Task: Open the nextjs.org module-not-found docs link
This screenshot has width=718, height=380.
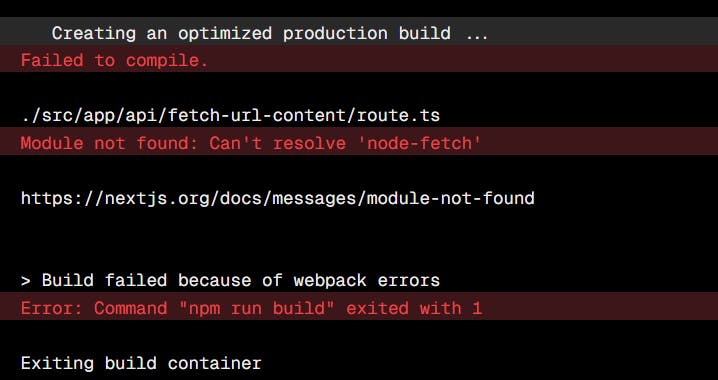Action: pyautogui.click(x=278, y=198)
